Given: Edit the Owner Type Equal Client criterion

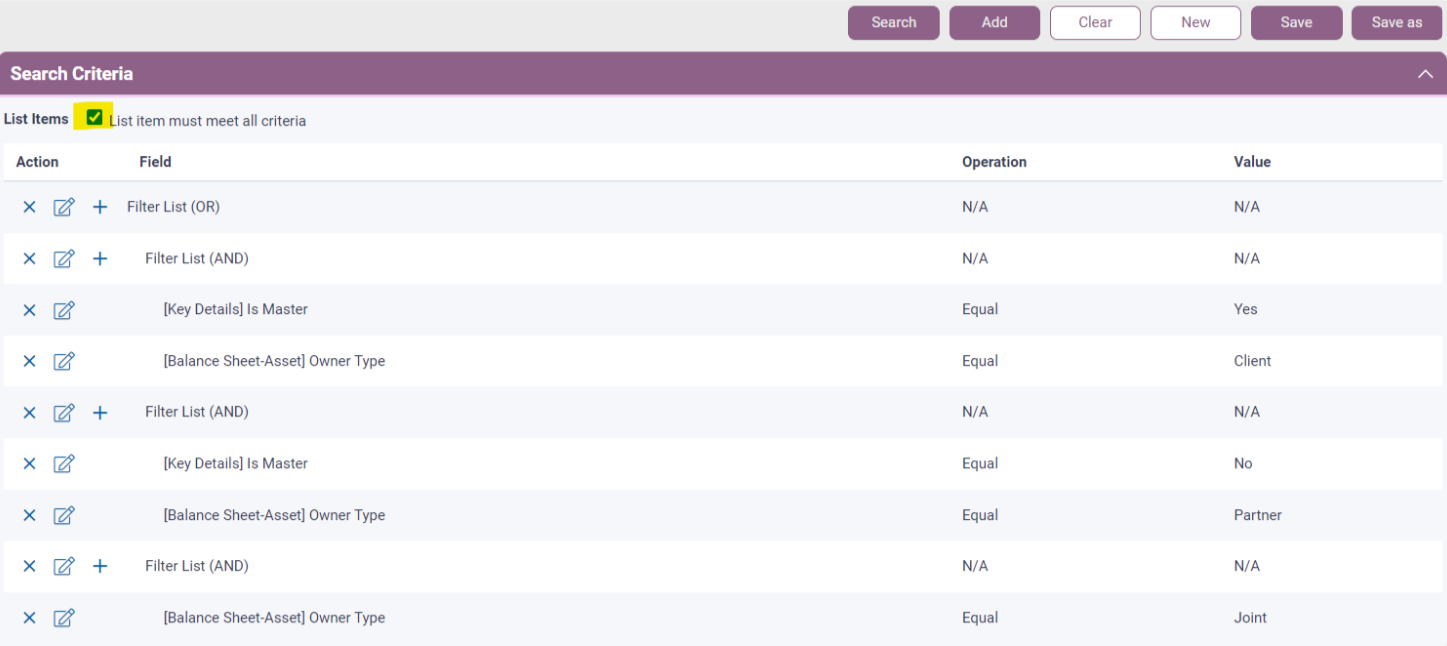Looking at the screenshot, I should tap(64, 361).
